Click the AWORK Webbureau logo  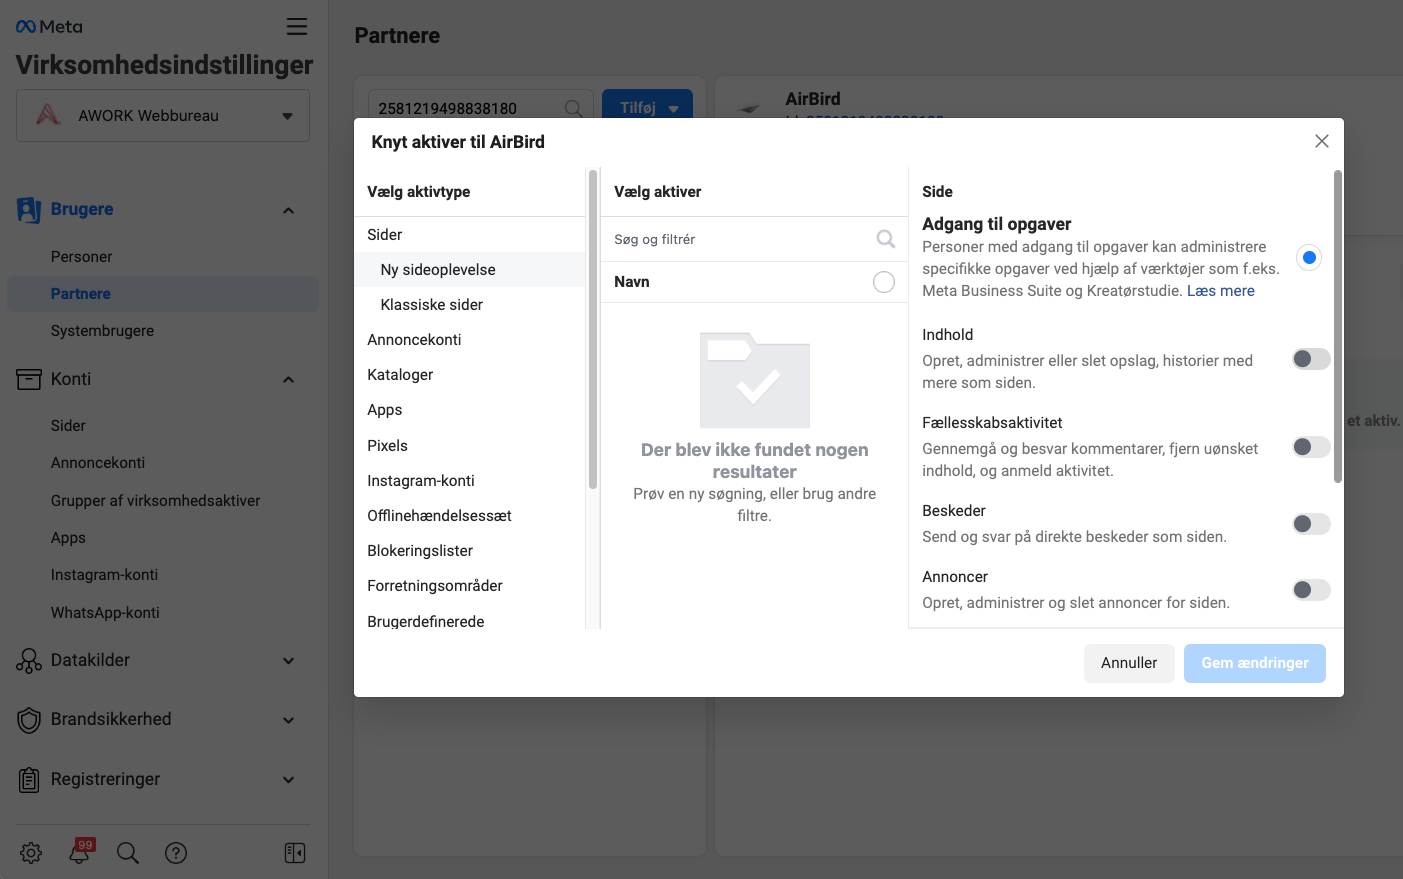pos(49,115)
